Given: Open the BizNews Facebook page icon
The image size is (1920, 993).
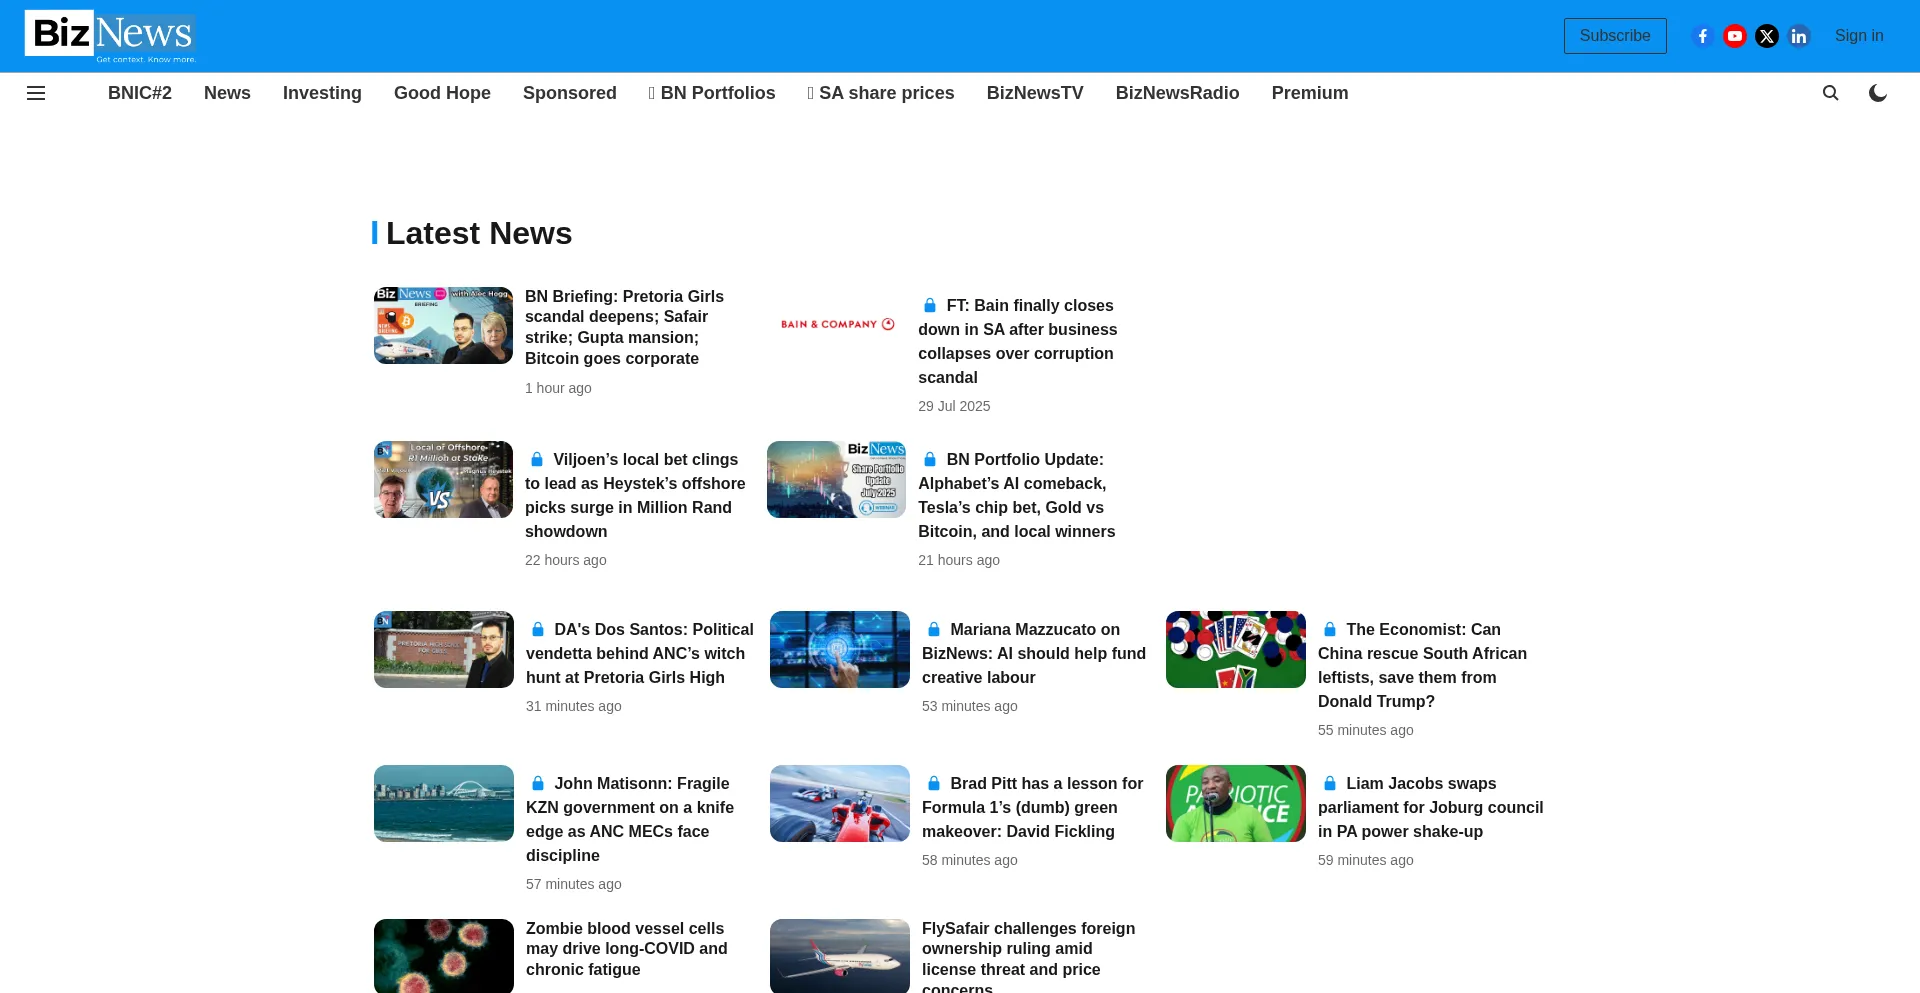Looking at the screenshot, I should 1702,36.
